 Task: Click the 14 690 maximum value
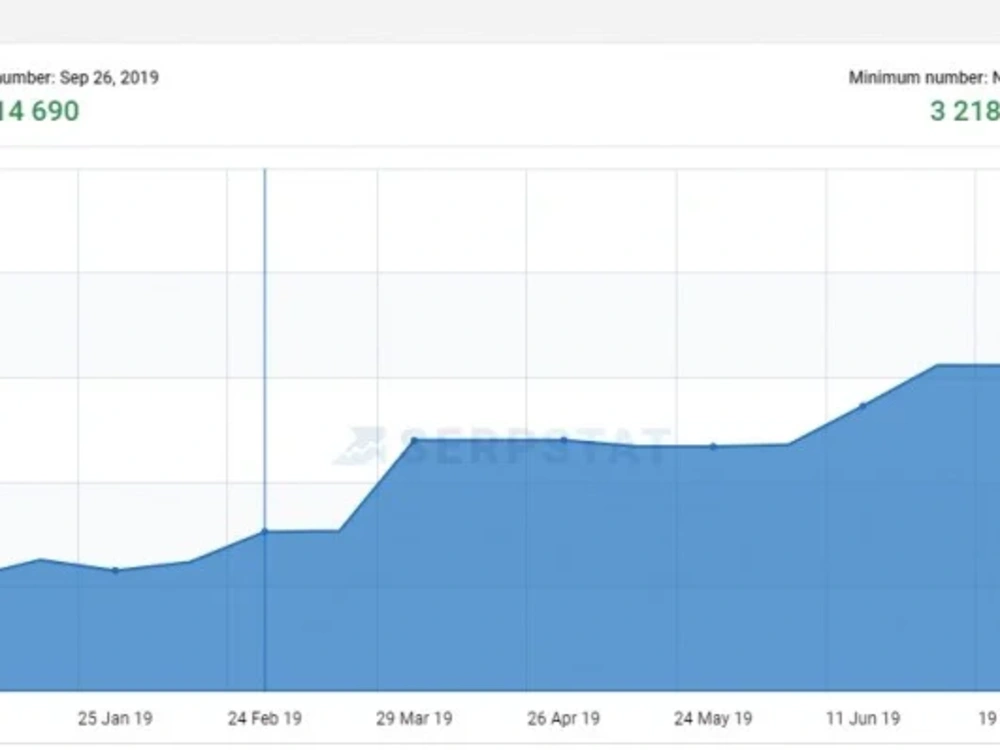(x=40, y=111)
